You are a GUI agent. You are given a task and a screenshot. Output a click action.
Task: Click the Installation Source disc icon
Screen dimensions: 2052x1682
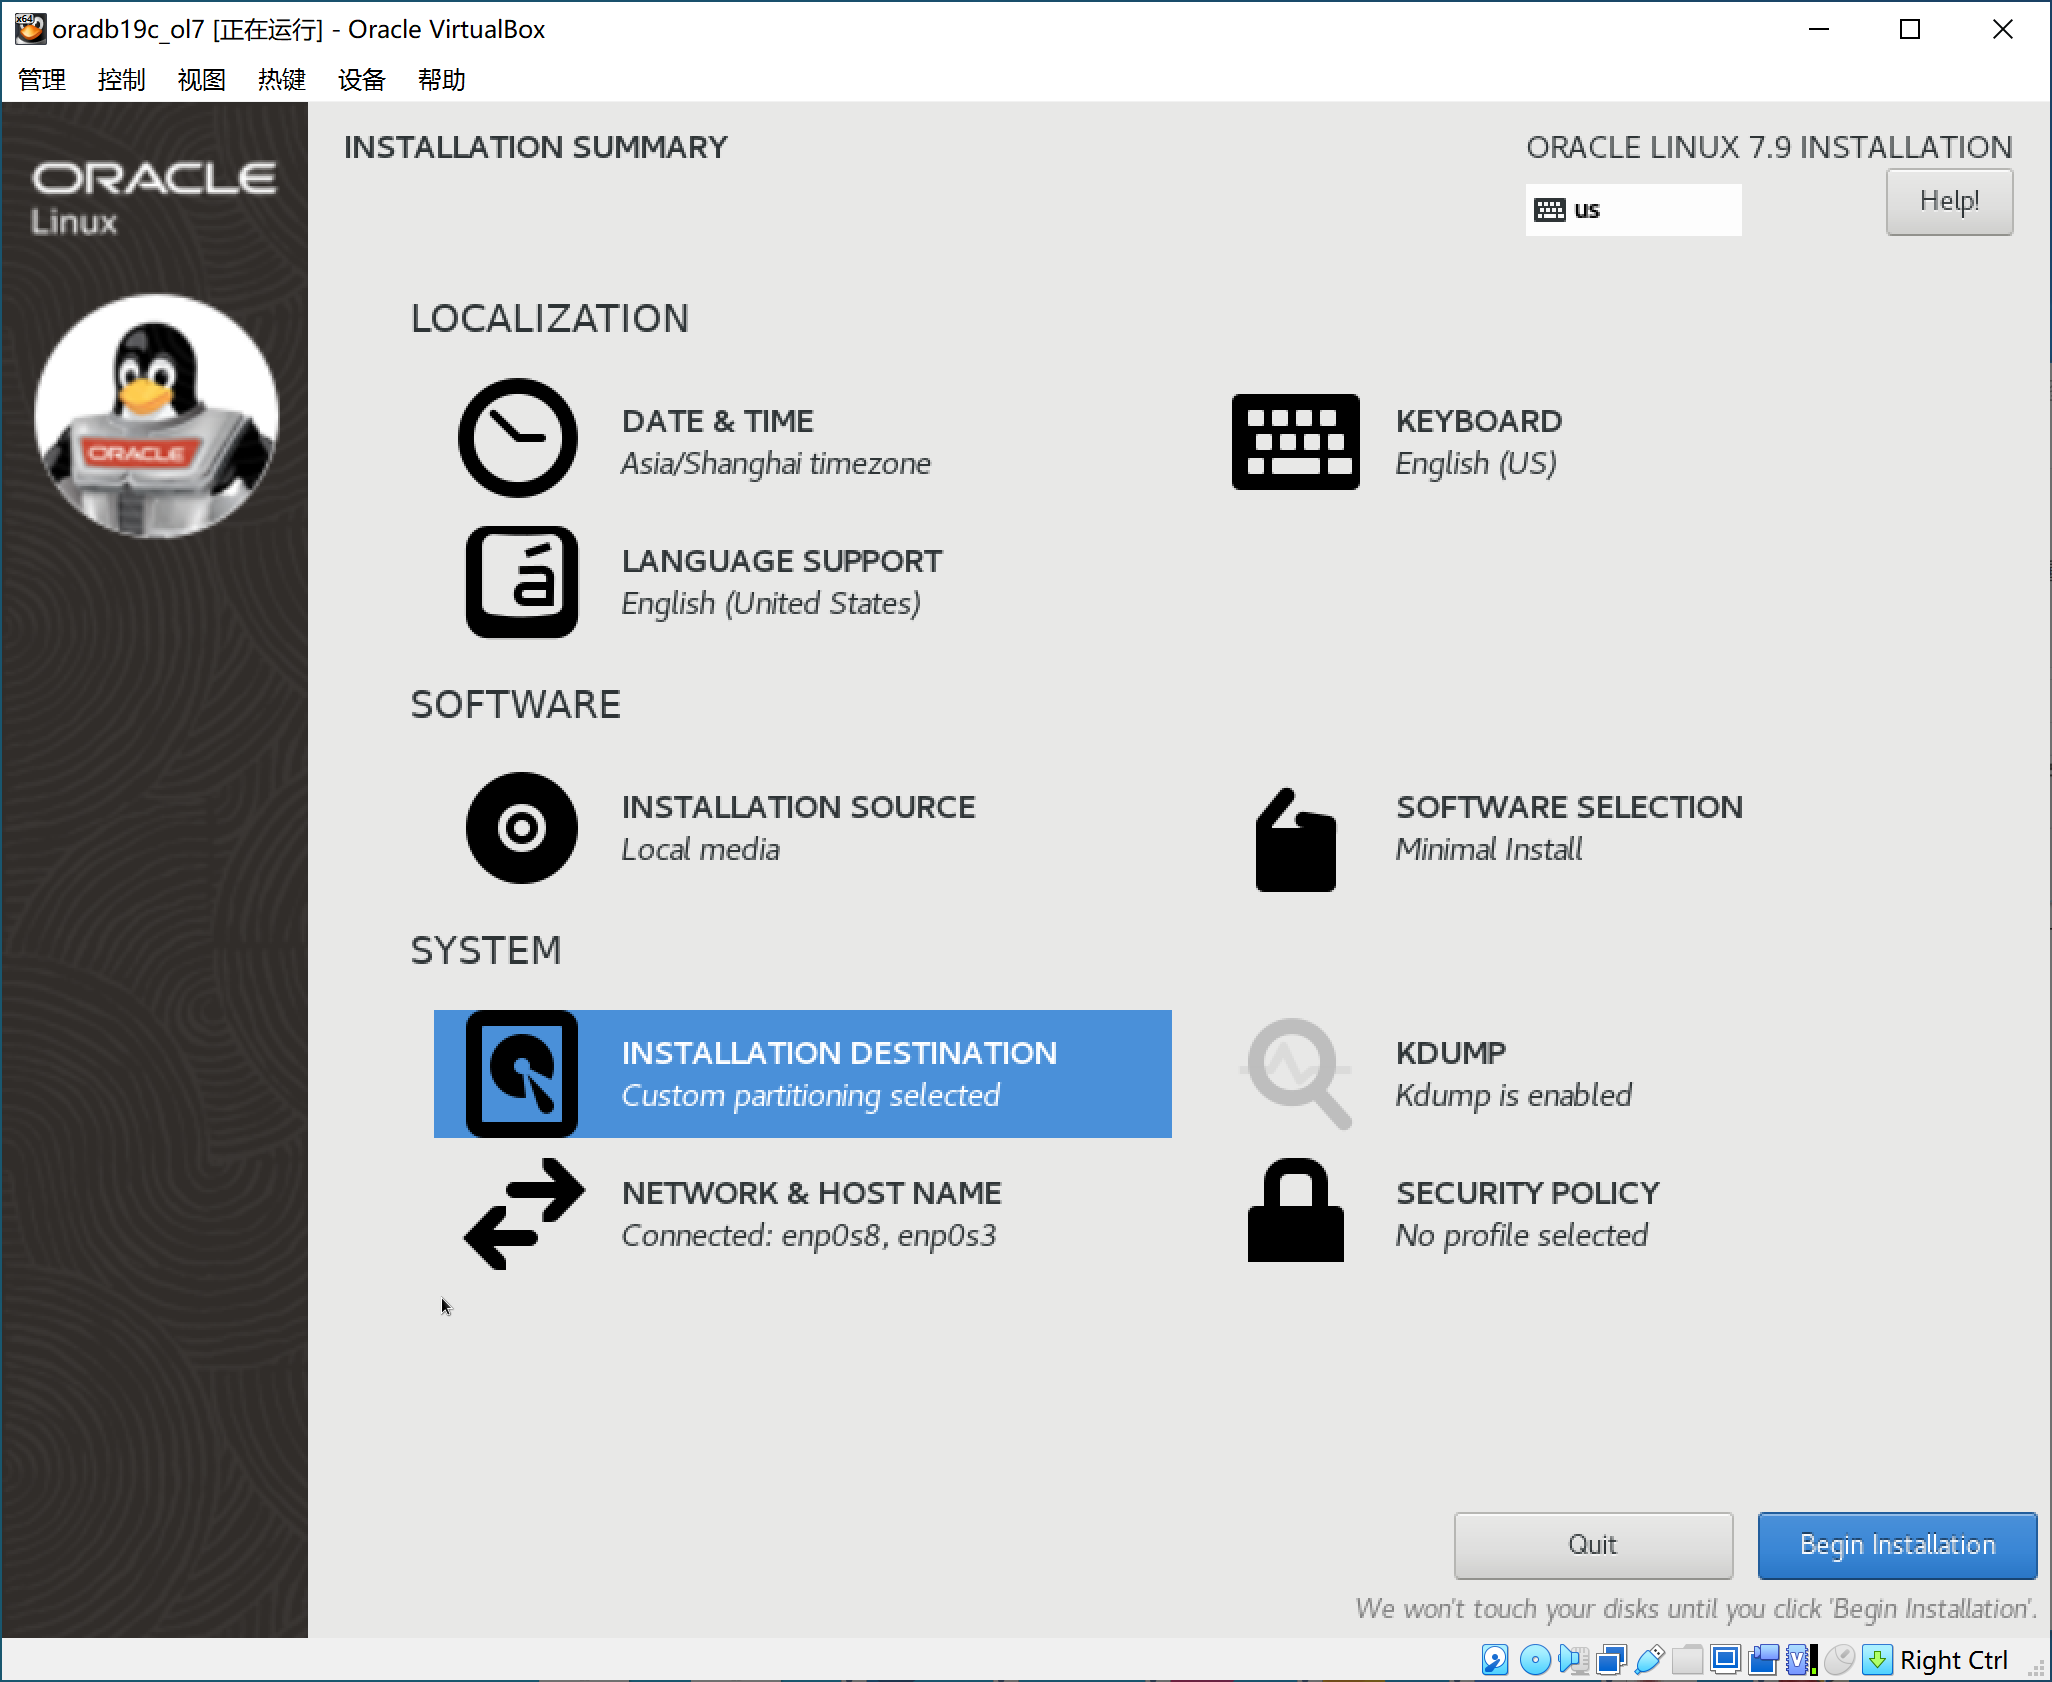click(521, 827)
